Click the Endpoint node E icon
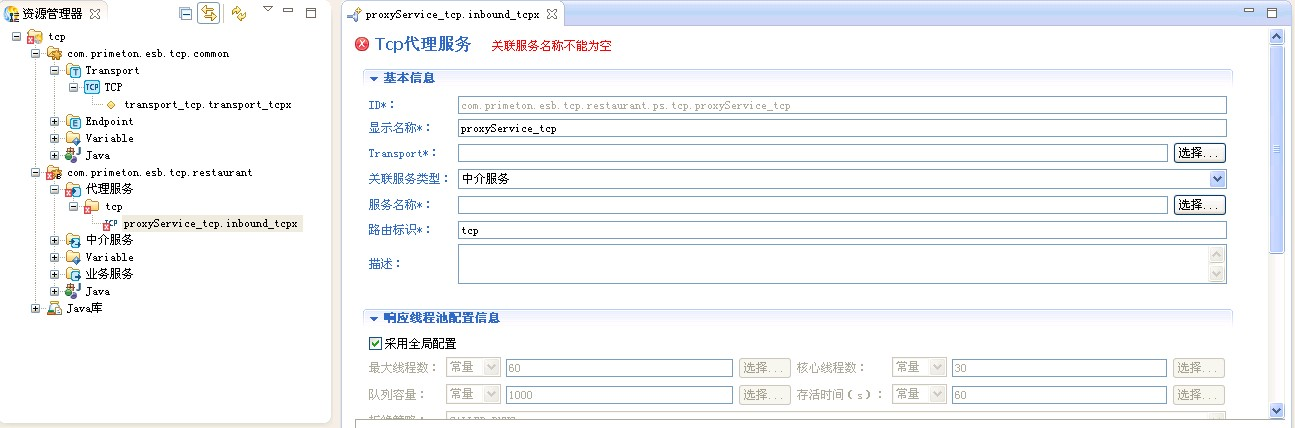The width and height of the screenshot is (1295, 428). (x=74, y=122)
